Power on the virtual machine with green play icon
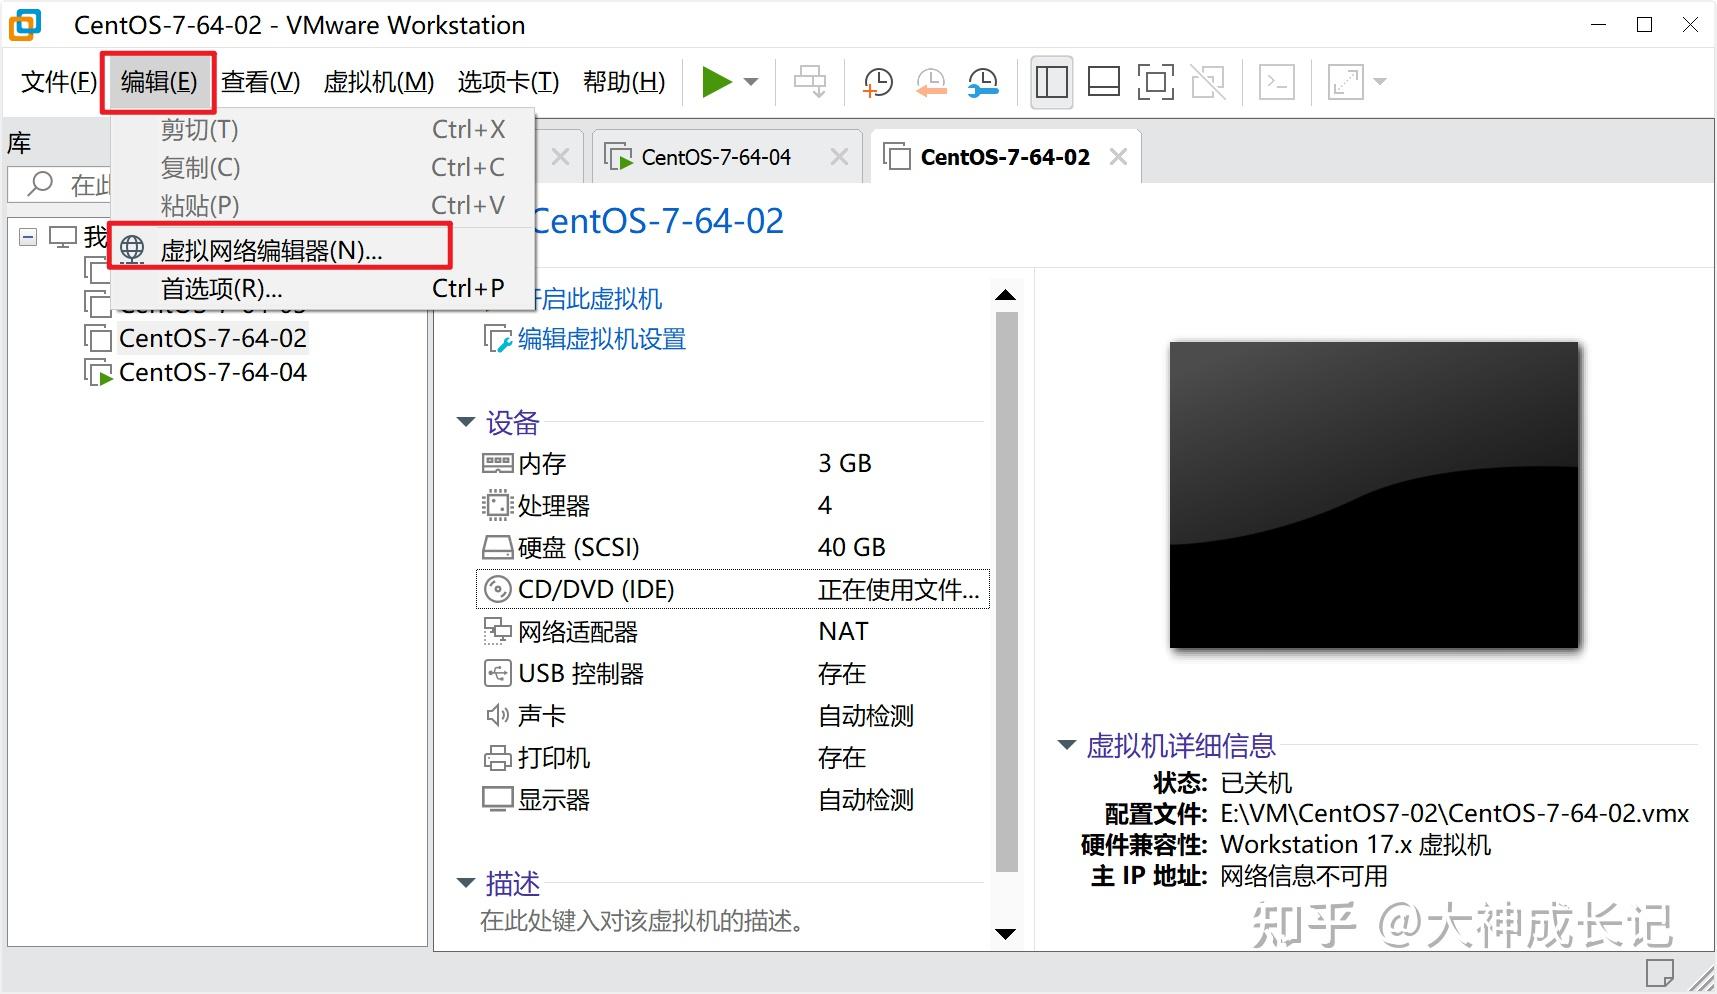The width and height of the screenshot is (1717, 994). [718, 81]
